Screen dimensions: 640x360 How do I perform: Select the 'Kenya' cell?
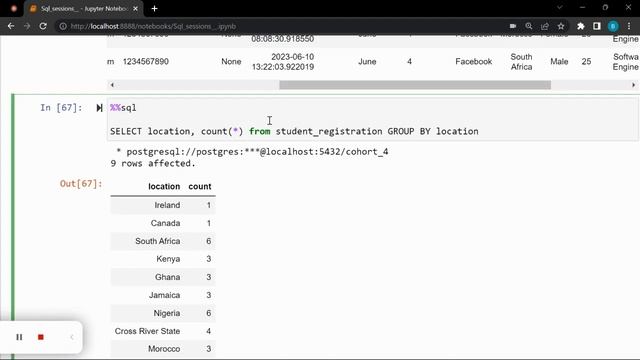[168, 259]
